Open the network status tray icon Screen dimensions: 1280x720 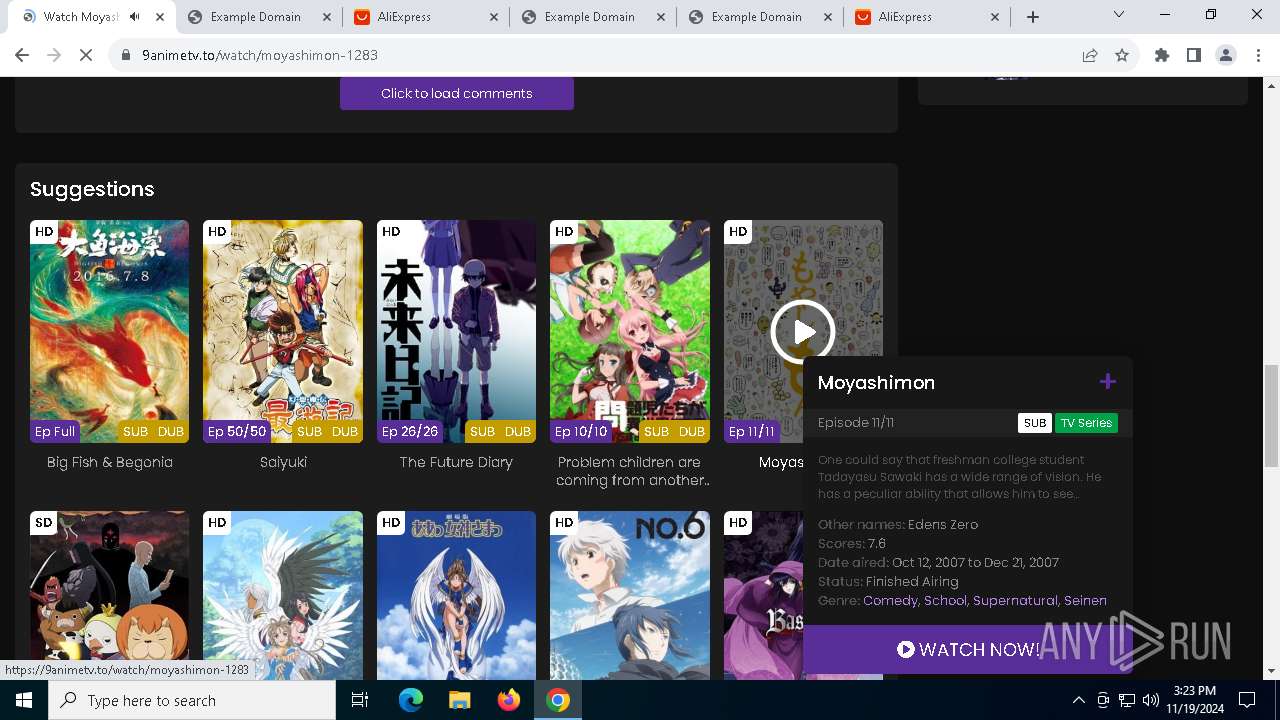(1127, 700)
